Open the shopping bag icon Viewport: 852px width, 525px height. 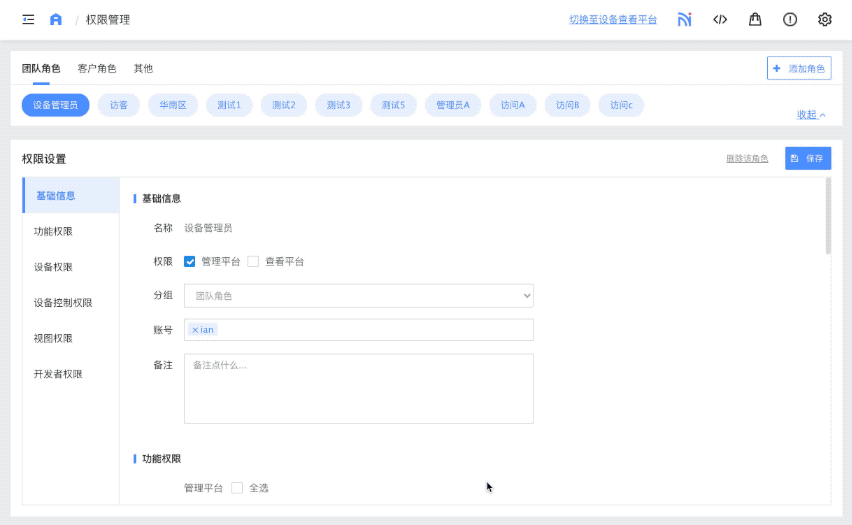[x=755, y=19]
